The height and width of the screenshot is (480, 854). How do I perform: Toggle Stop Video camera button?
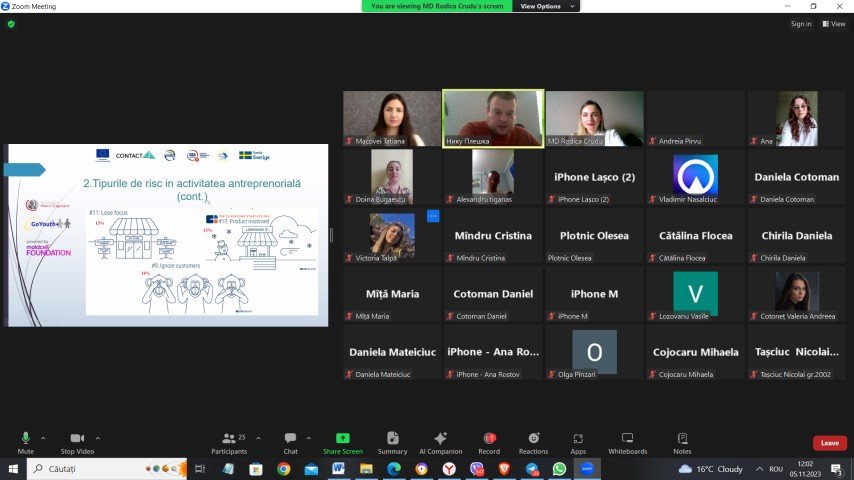(77, 443)
